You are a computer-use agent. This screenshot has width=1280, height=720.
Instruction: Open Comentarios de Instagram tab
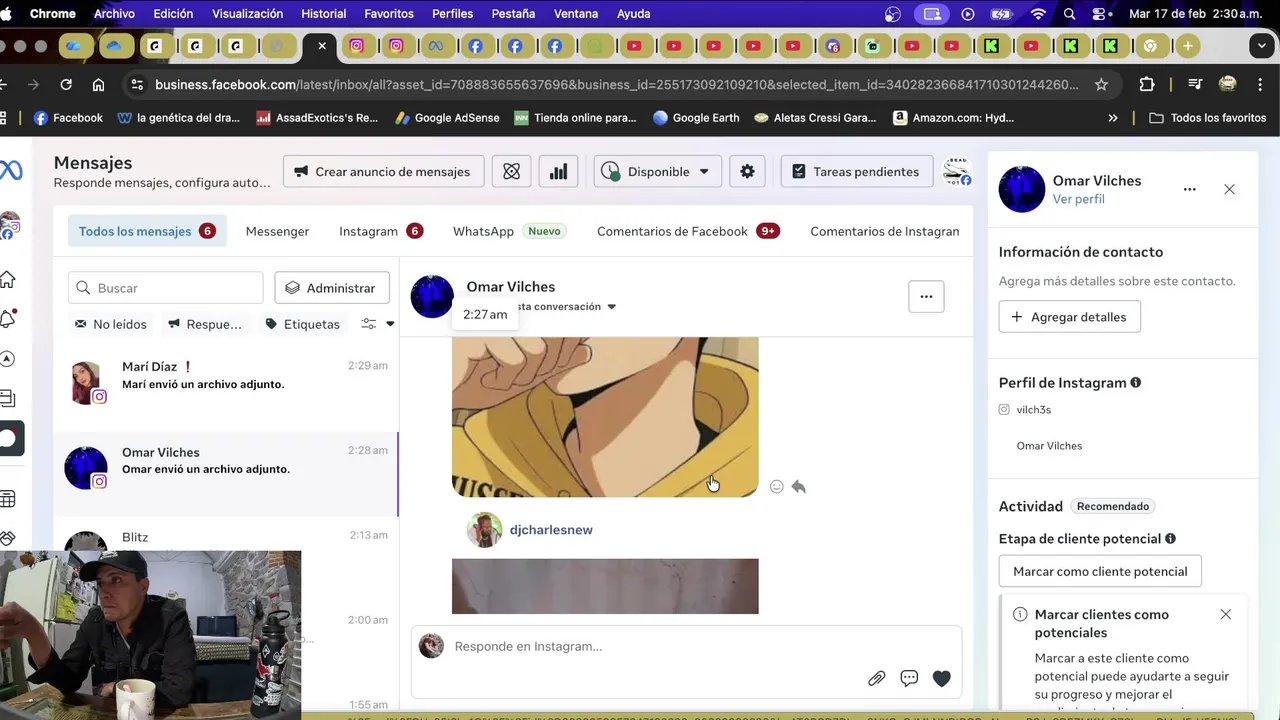coord(885,231)
